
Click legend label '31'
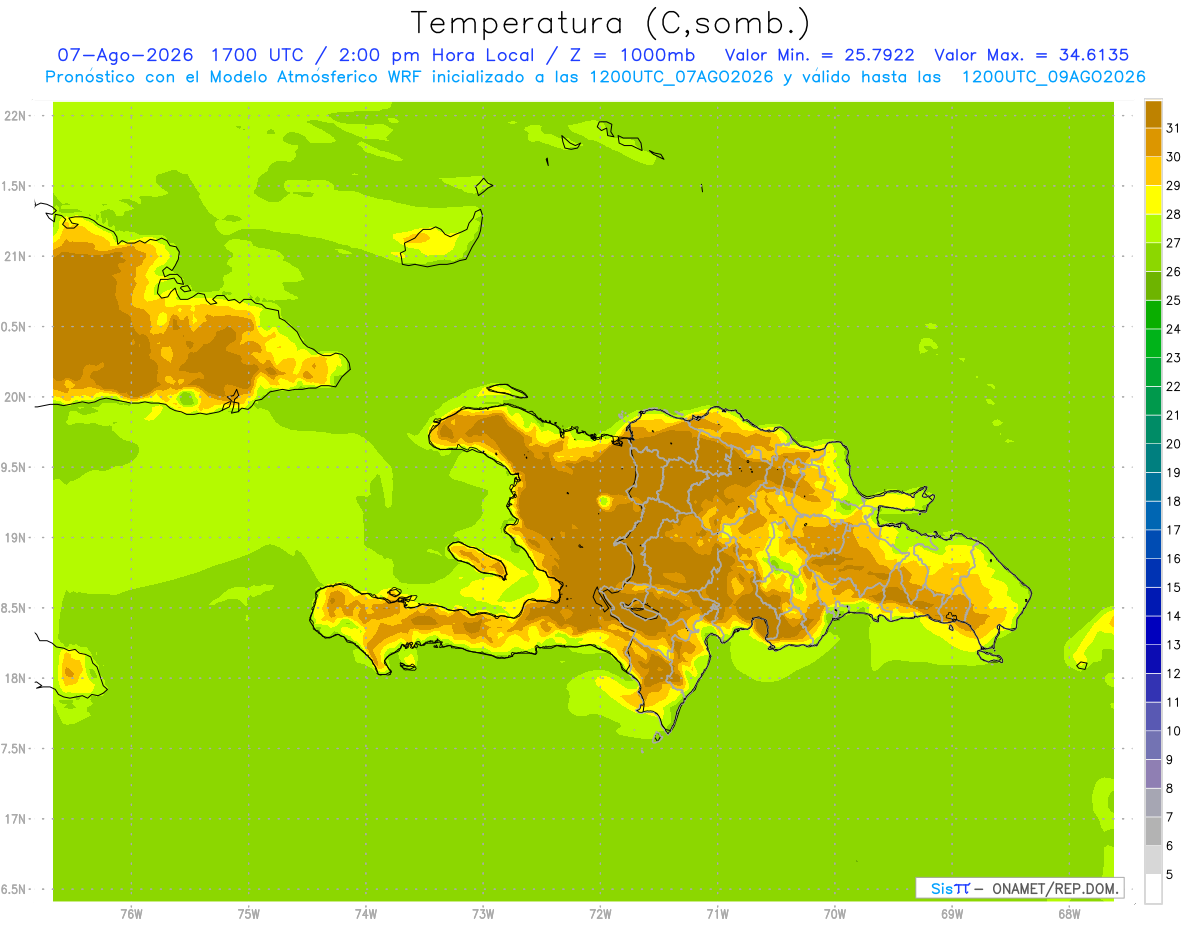(x=1173, y=127)
